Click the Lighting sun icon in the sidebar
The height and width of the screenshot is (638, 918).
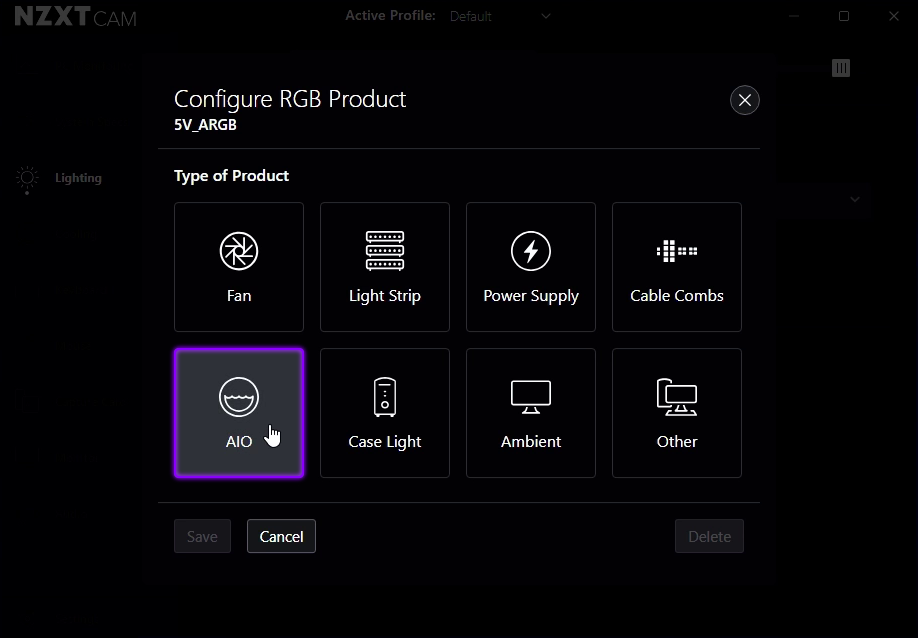tap(26, 178)
